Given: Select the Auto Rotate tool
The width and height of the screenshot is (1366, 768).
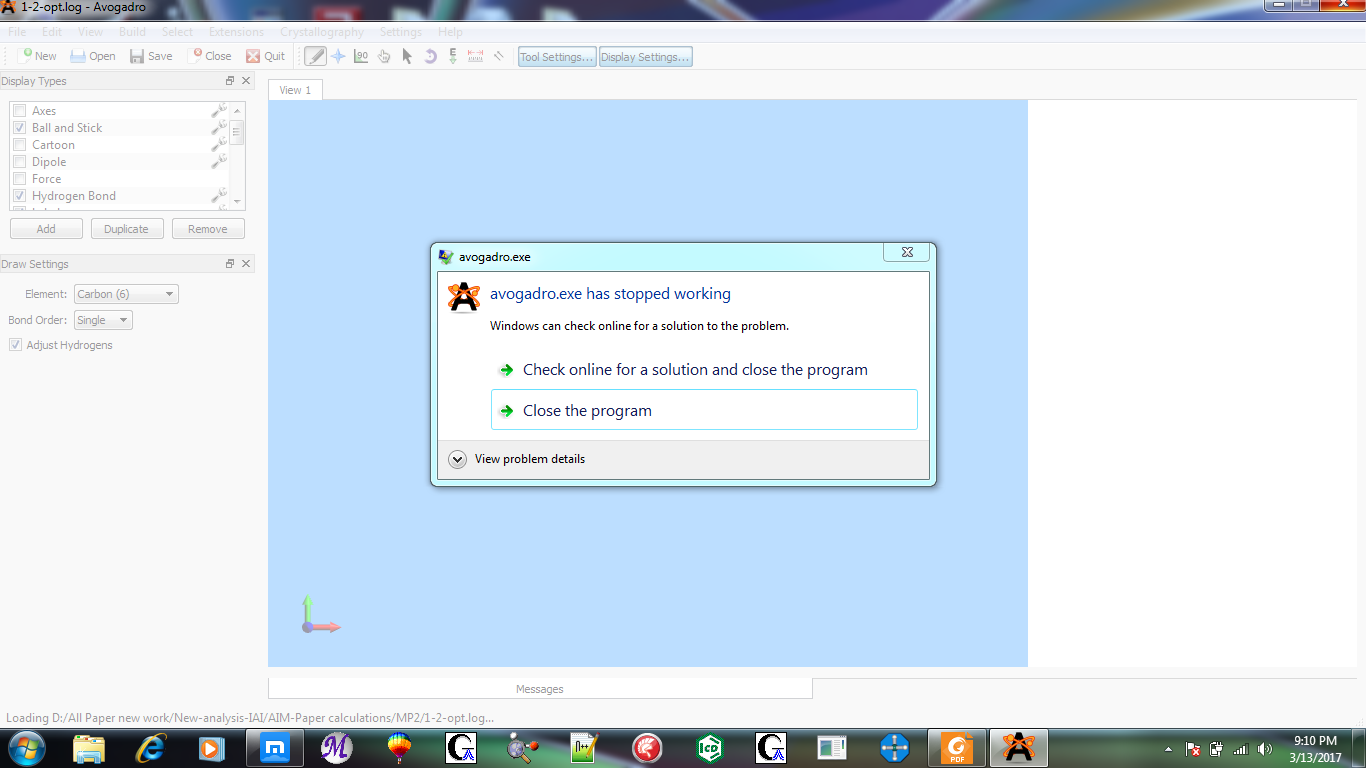Looking at the screenshot, I should pyautogui.click(x=430, y=56).
